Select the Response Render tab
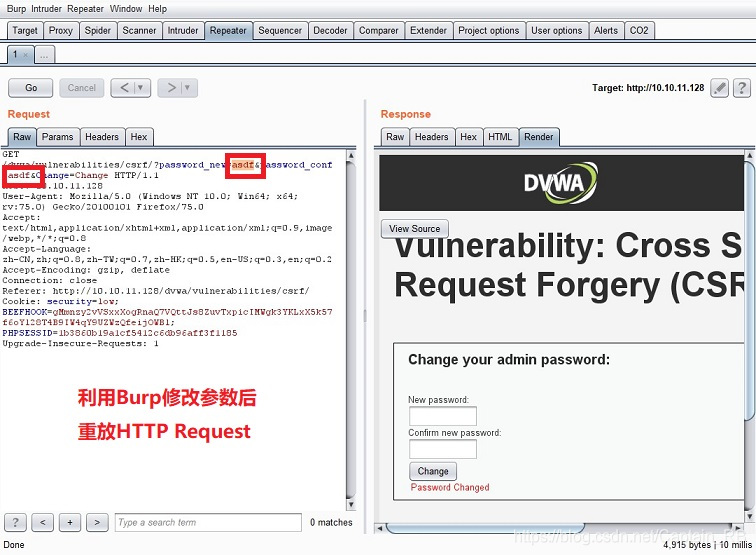The width and height of the screenshot is (756, 555). [x=539, y=137]
